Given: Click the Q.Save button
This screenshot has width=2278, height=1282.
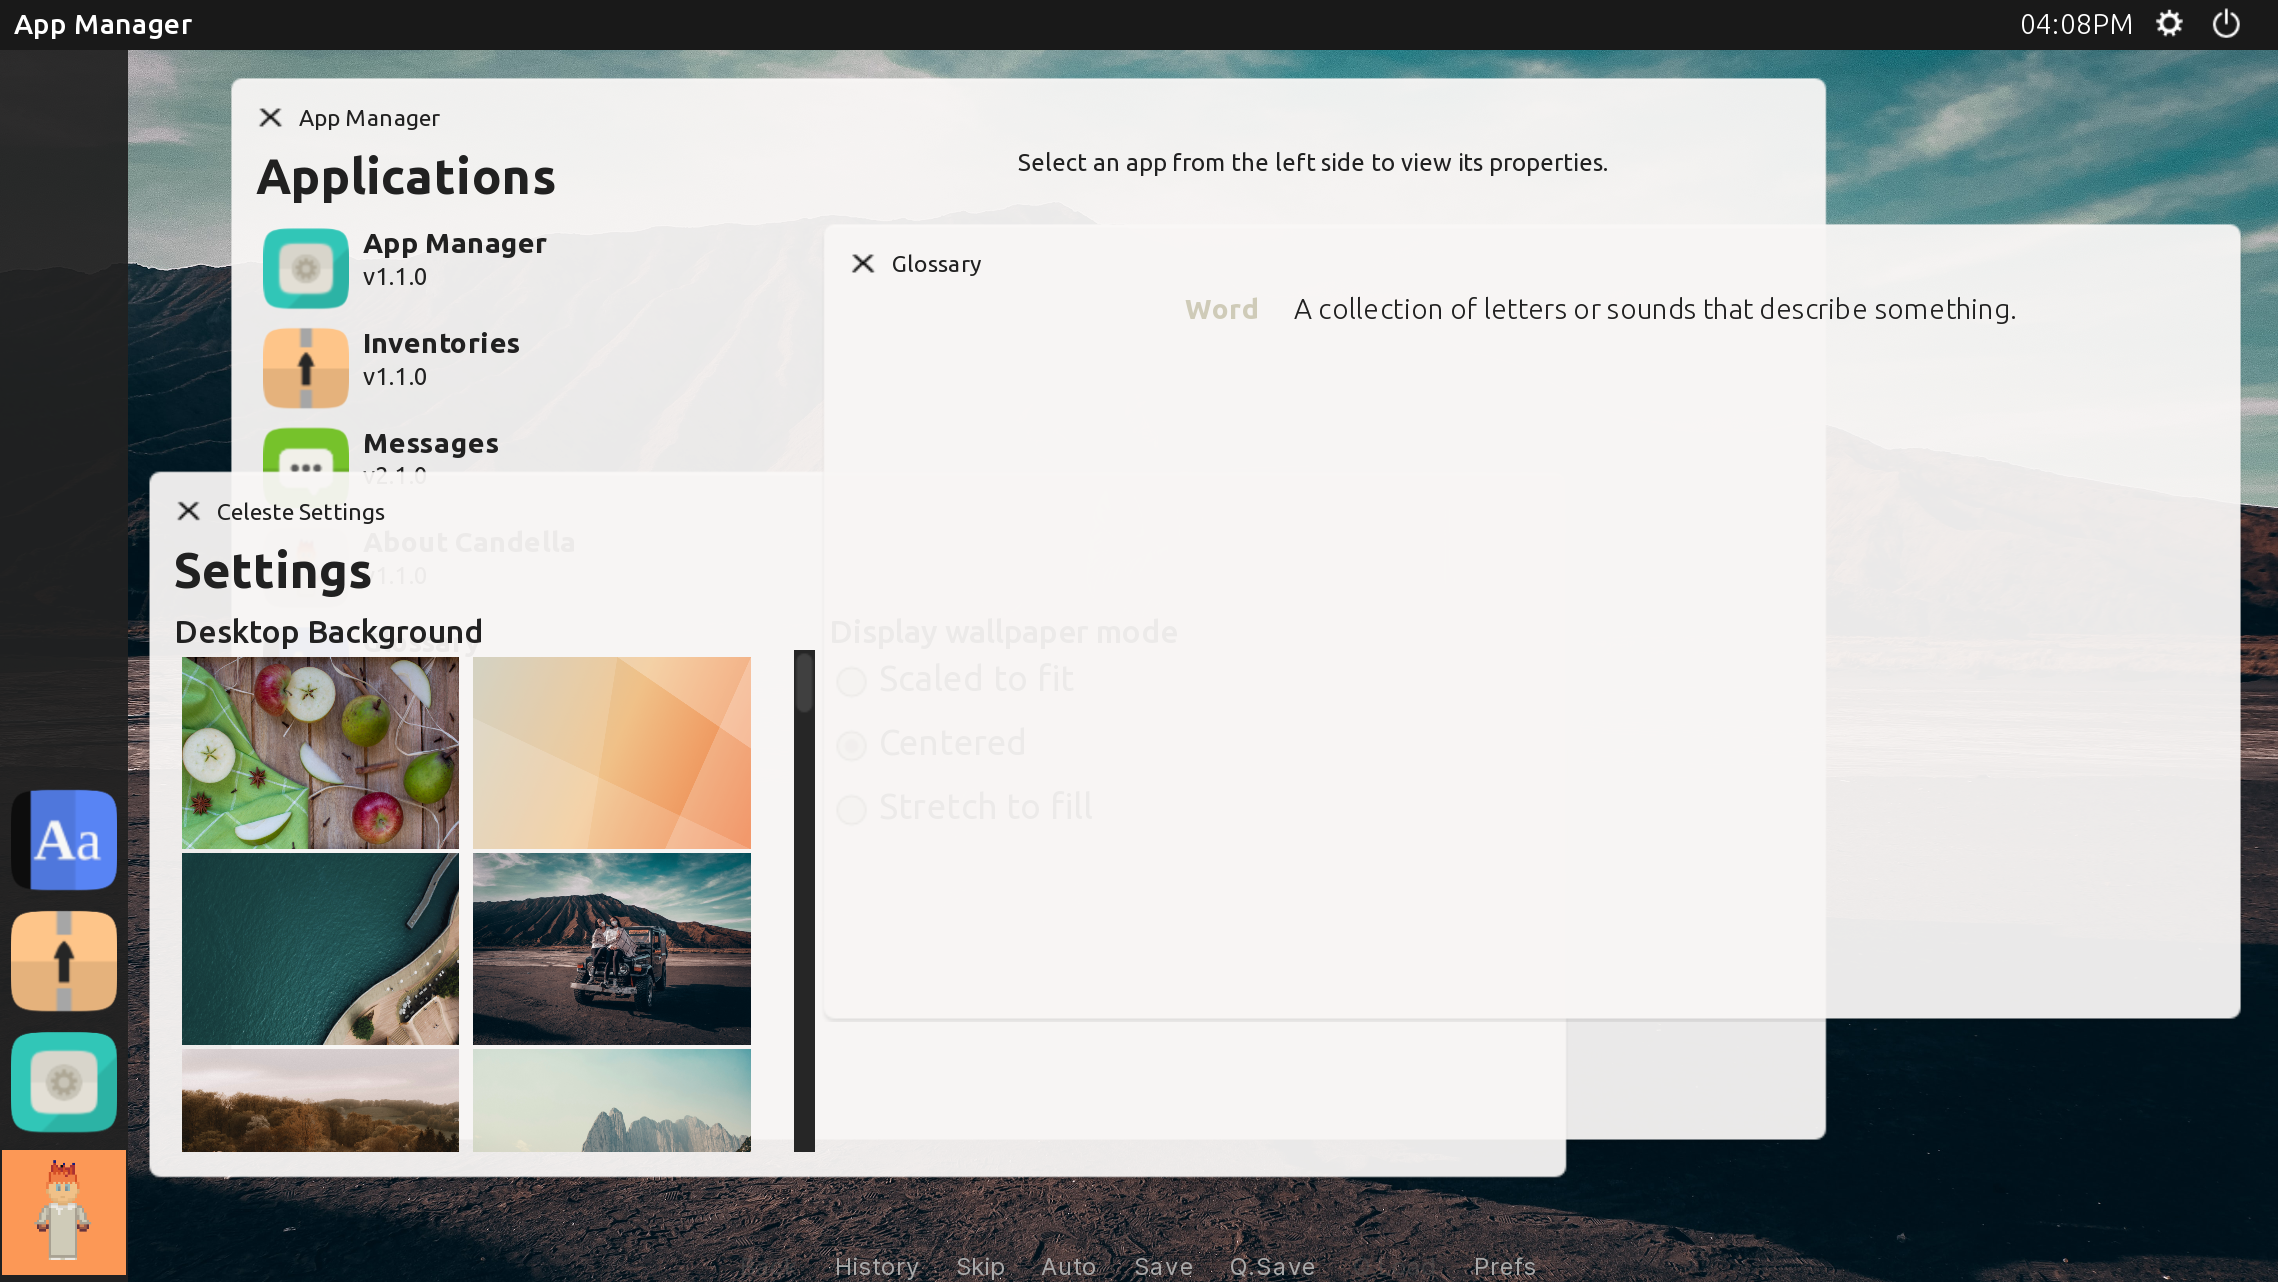Looking at the screenshot, I should click(1272, 1266).
